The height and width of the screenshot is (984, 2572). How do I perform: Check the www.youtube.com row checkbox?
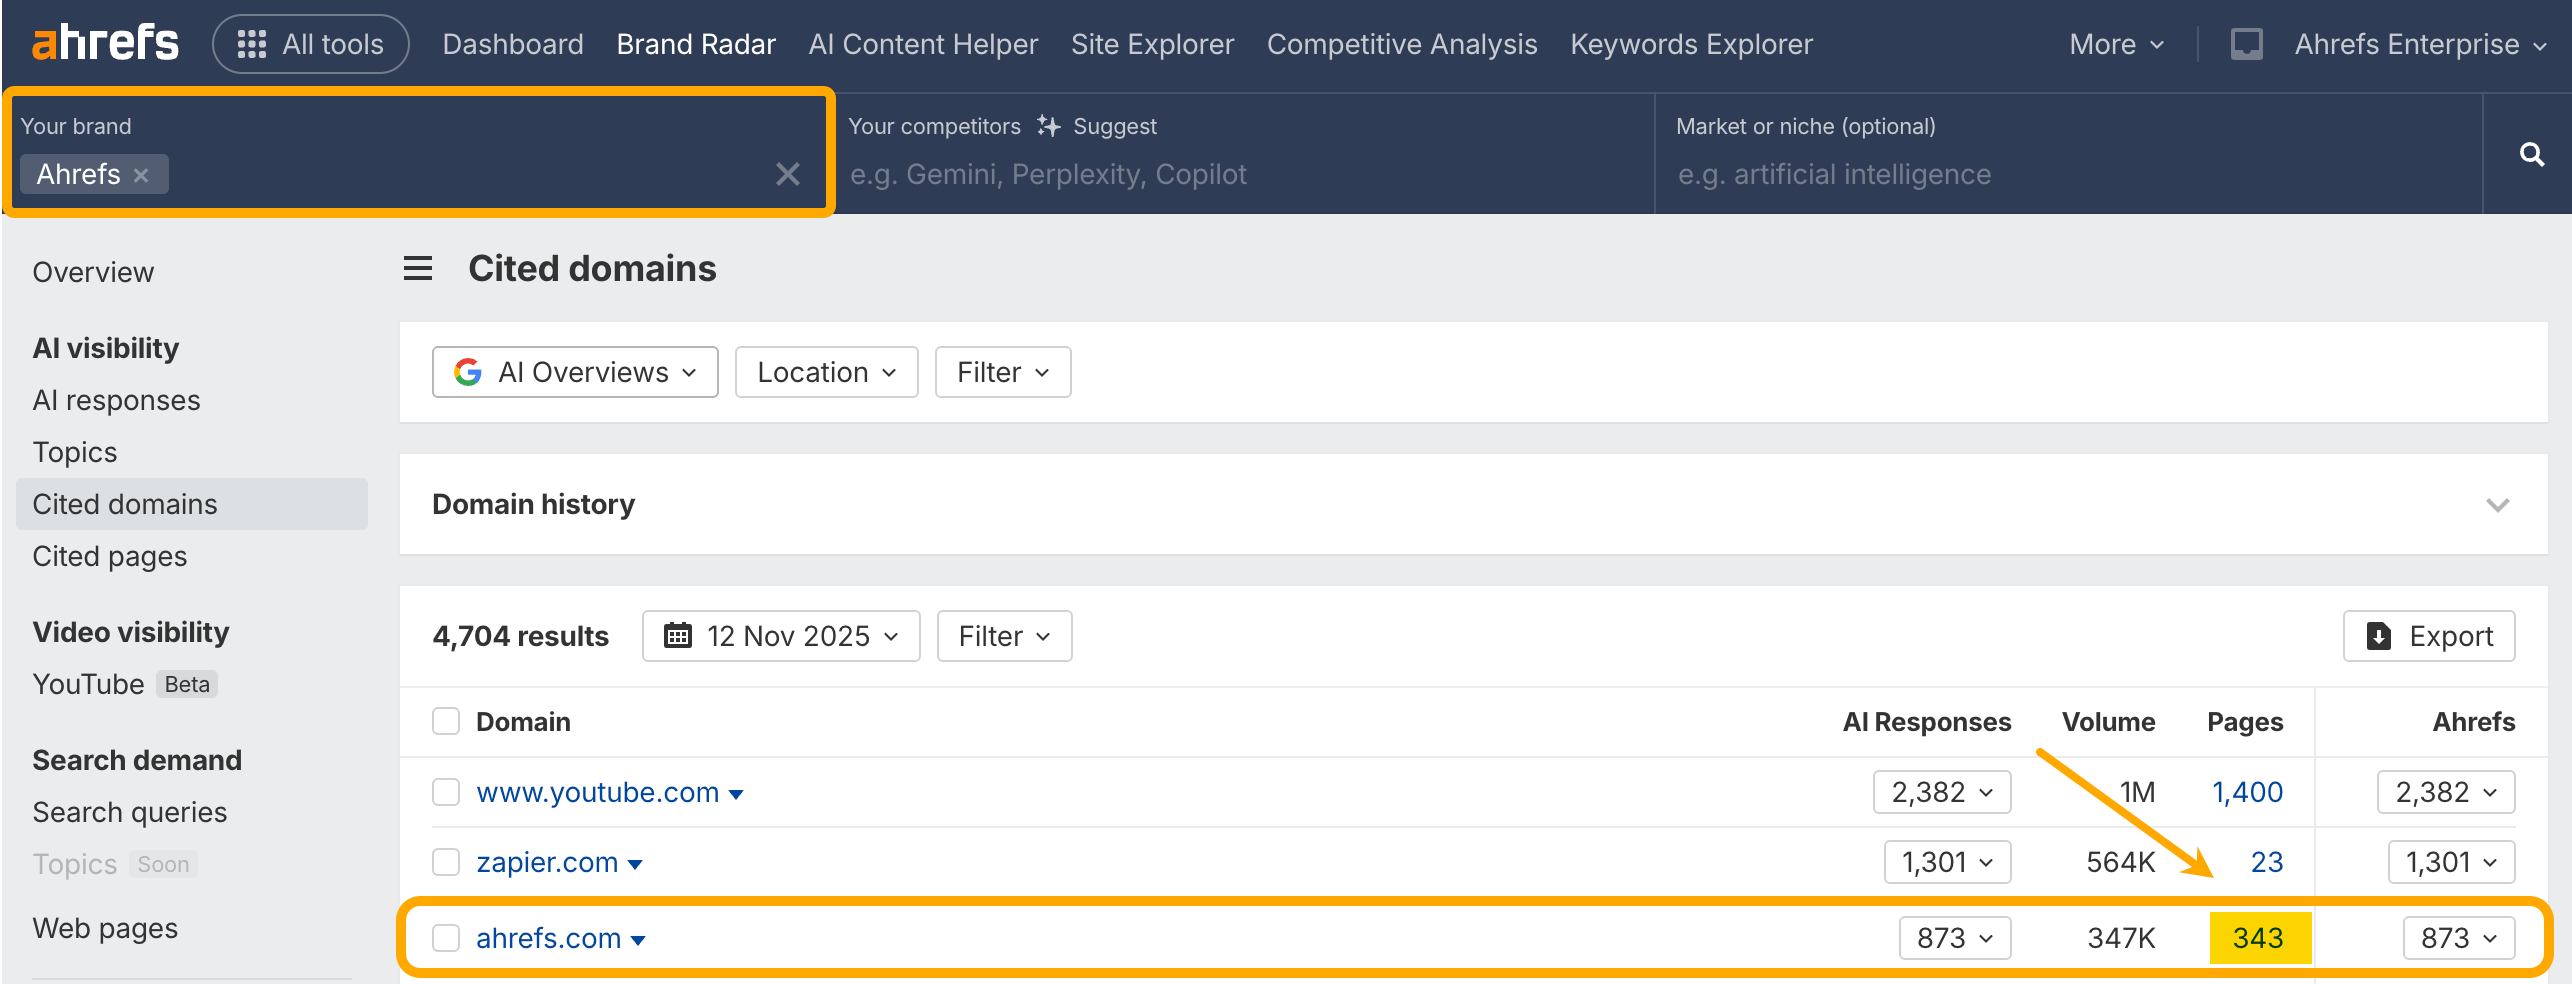pyautogui.click(x=446, y=792)
